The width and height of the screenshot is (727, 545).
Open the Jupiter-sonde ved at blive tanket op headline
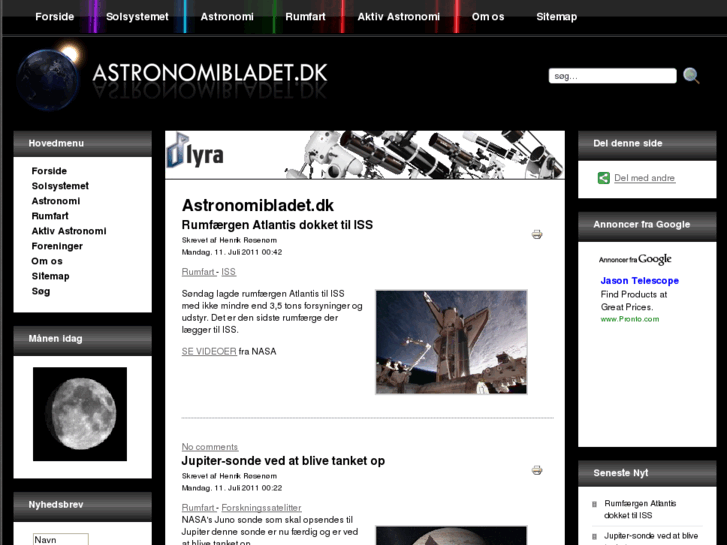click(283, 461)
